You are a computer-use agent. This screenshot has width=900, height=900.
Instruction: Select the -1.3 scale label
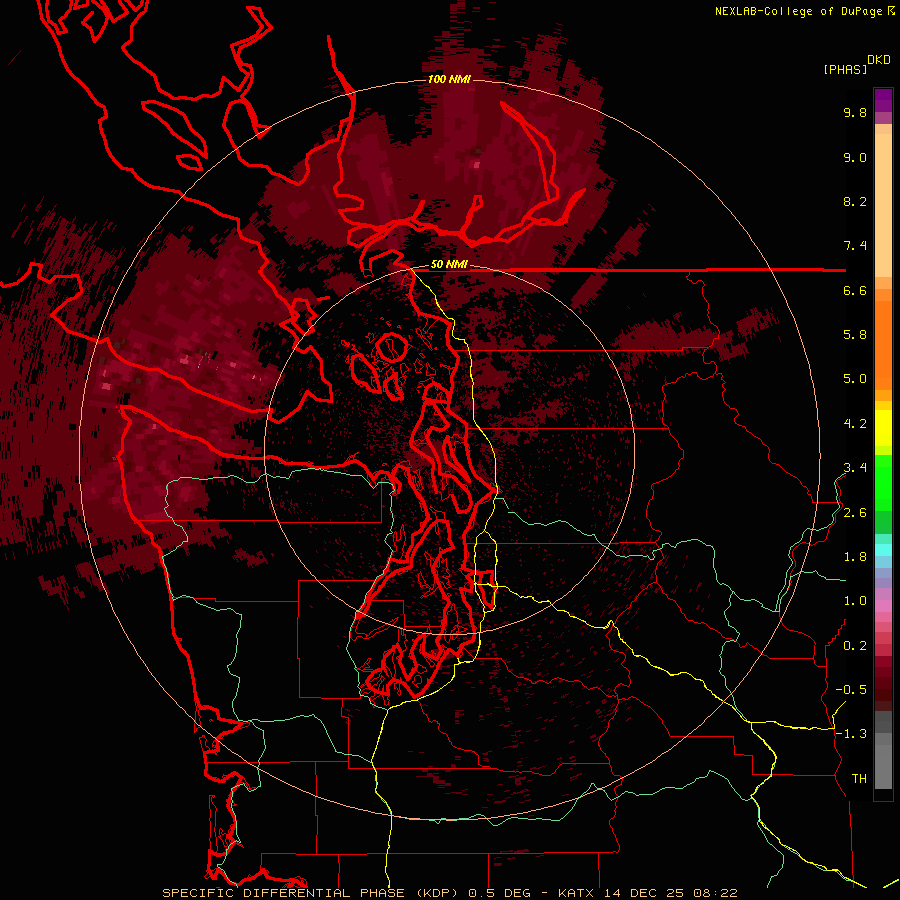(851, 734)
